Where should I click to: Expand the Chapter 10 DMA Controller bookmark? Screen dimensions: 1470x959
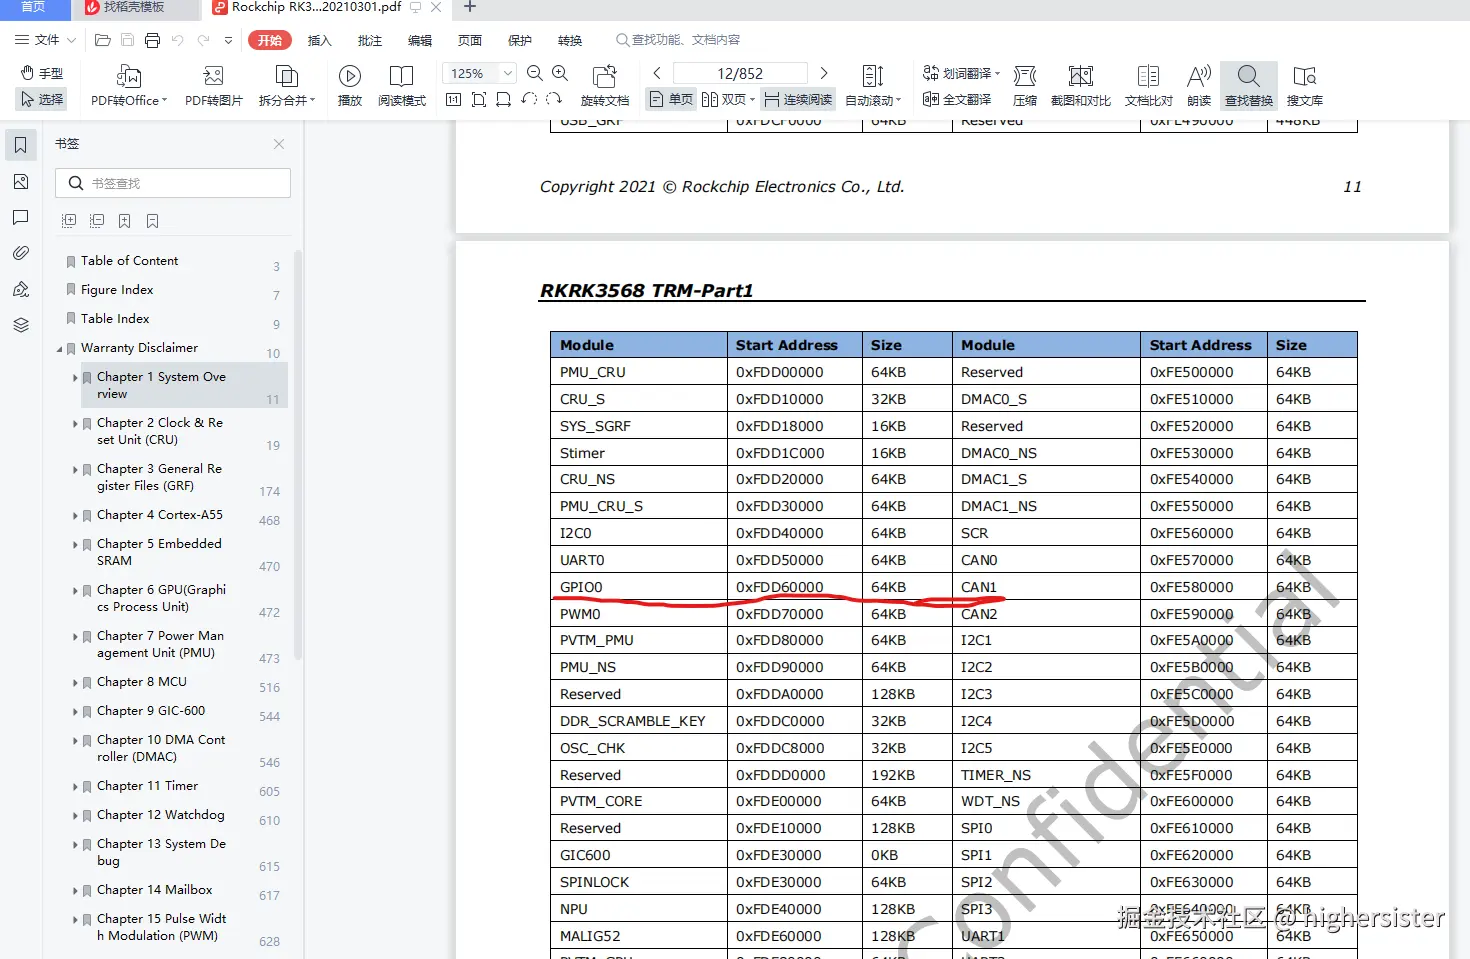click(75, 741)
